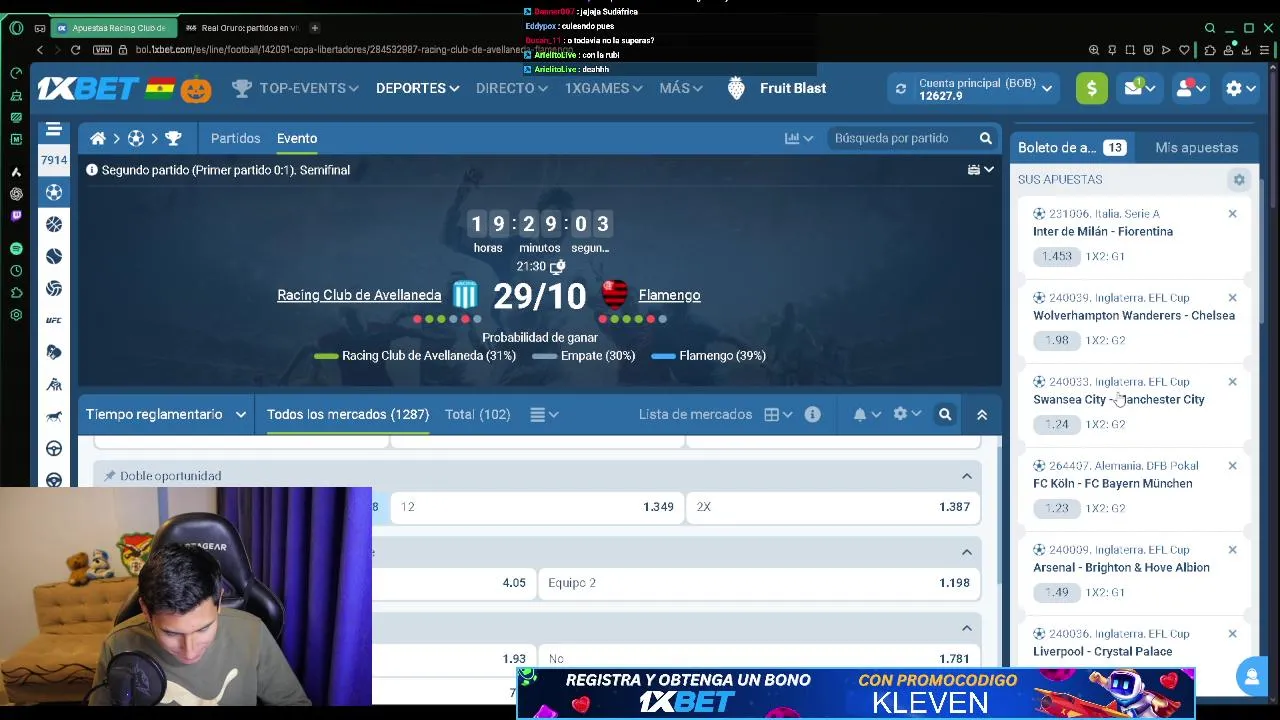
Task: Switch to the Mis apuestas tab
Action: click(1196, 147)
